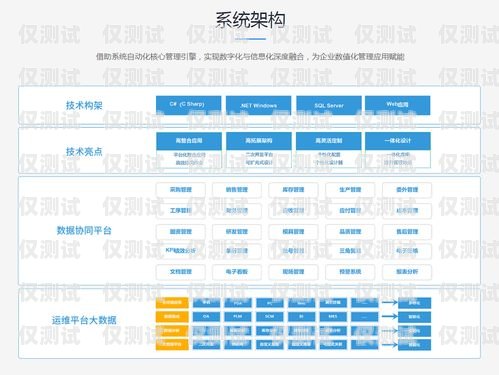Click the C# (C Sharp) box
499x375 pixels.
pyautogui.click(x=188, y=105)
